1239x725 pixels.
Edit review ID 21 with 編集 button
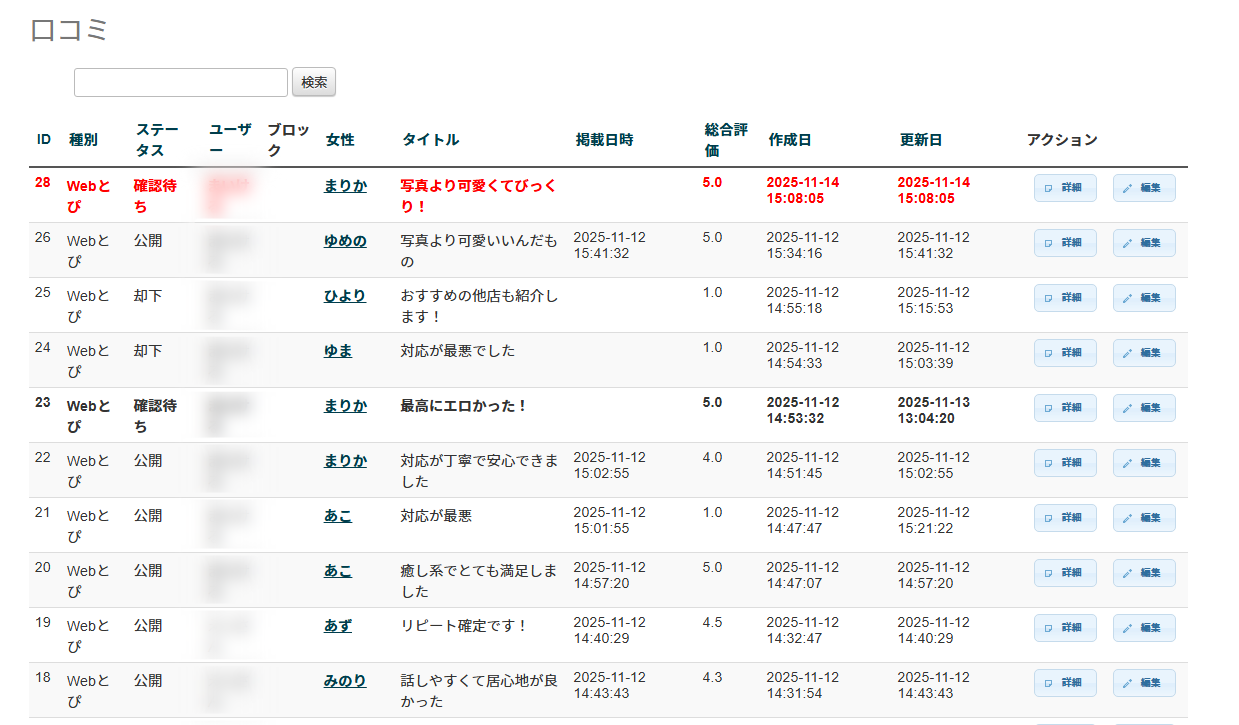1144,518
